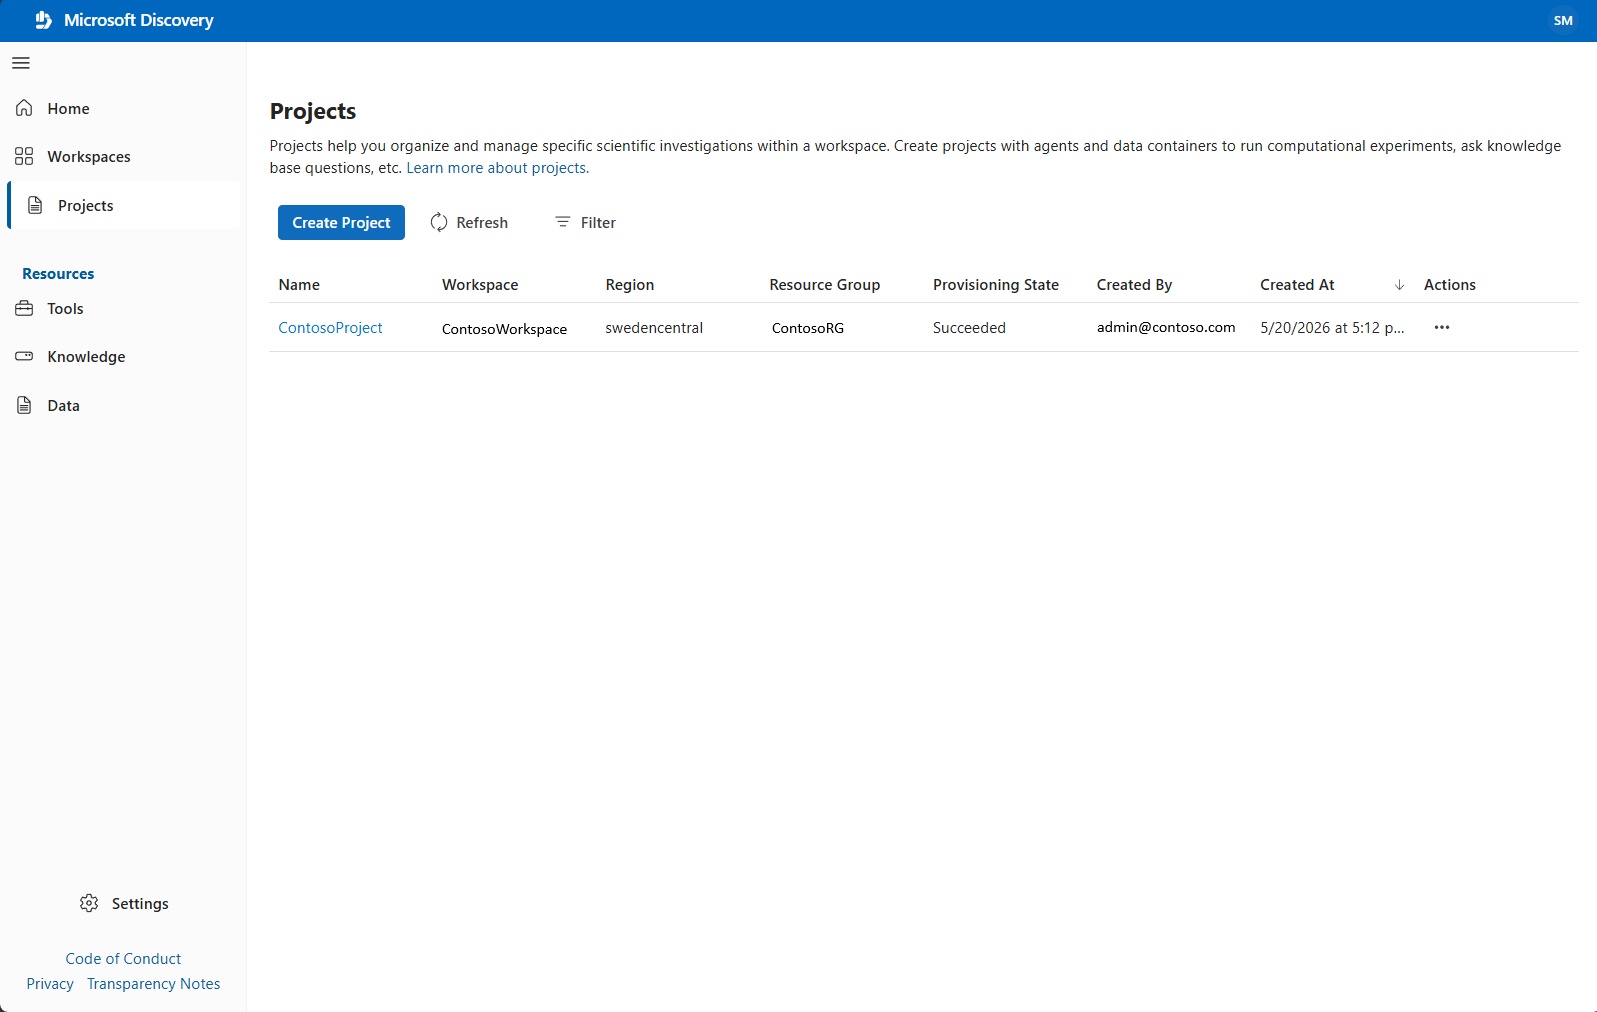Click the Knowledge icon in sidebar
1597x1012 pixels.
pyautogui.click(x=25, y=356)
